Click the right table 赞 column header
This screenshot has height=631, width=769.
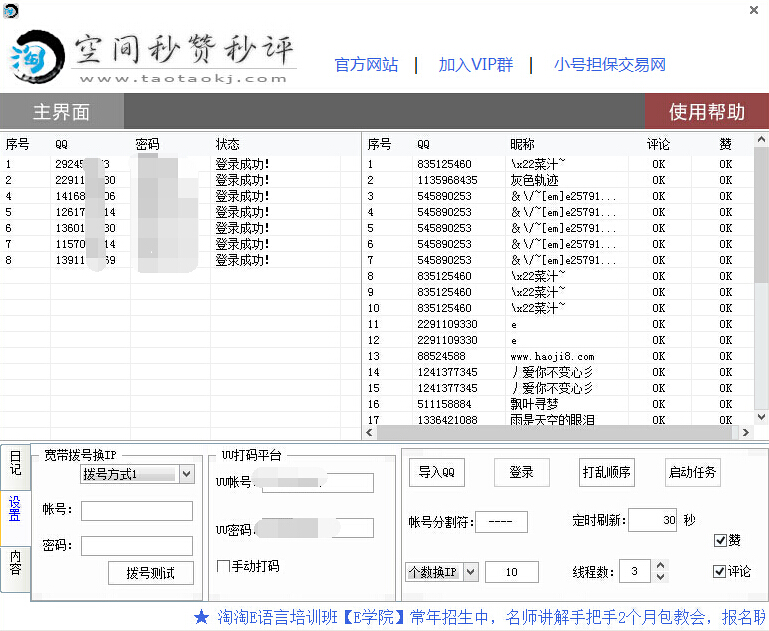click(x=725, y=144)
